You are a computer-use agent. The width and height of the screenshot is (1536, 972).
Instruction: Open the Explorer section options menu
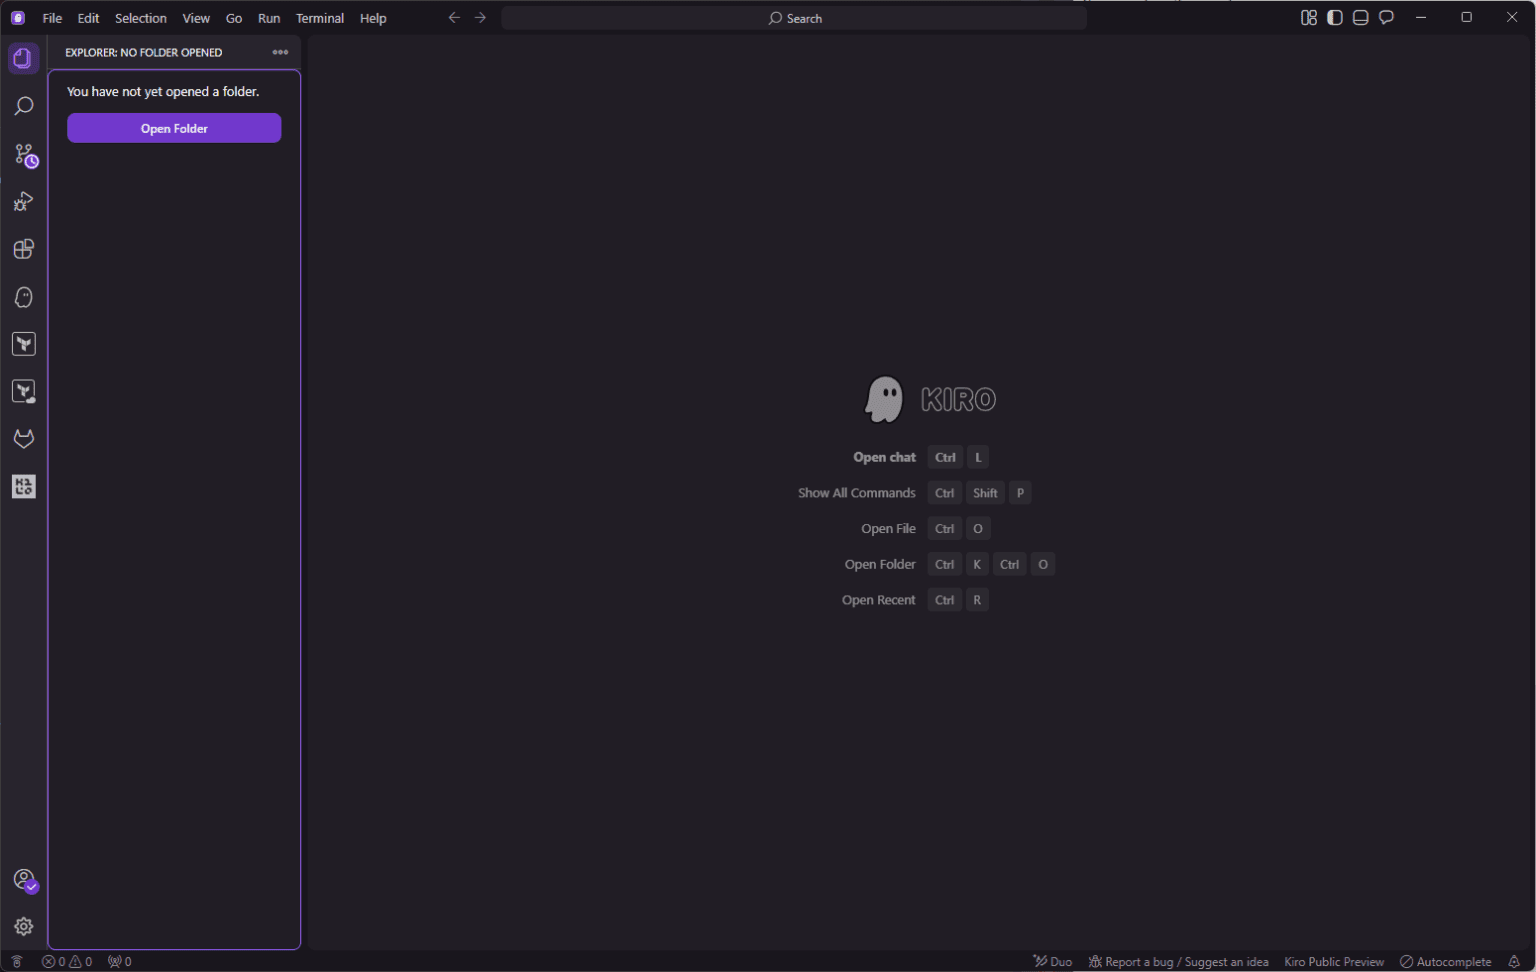(x=280, y=52)
